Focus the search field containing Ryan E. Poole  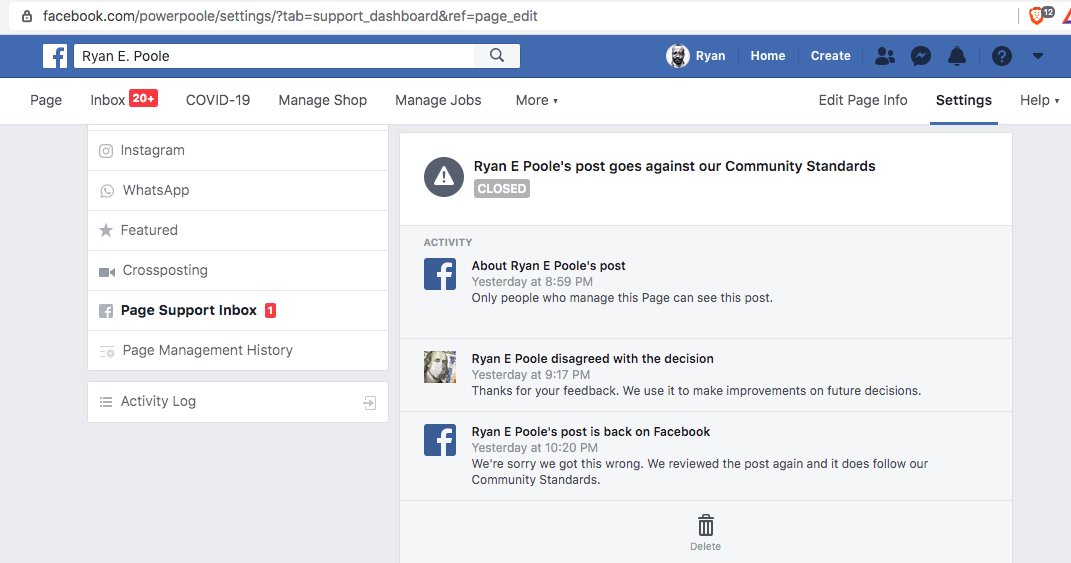(274, 56)
